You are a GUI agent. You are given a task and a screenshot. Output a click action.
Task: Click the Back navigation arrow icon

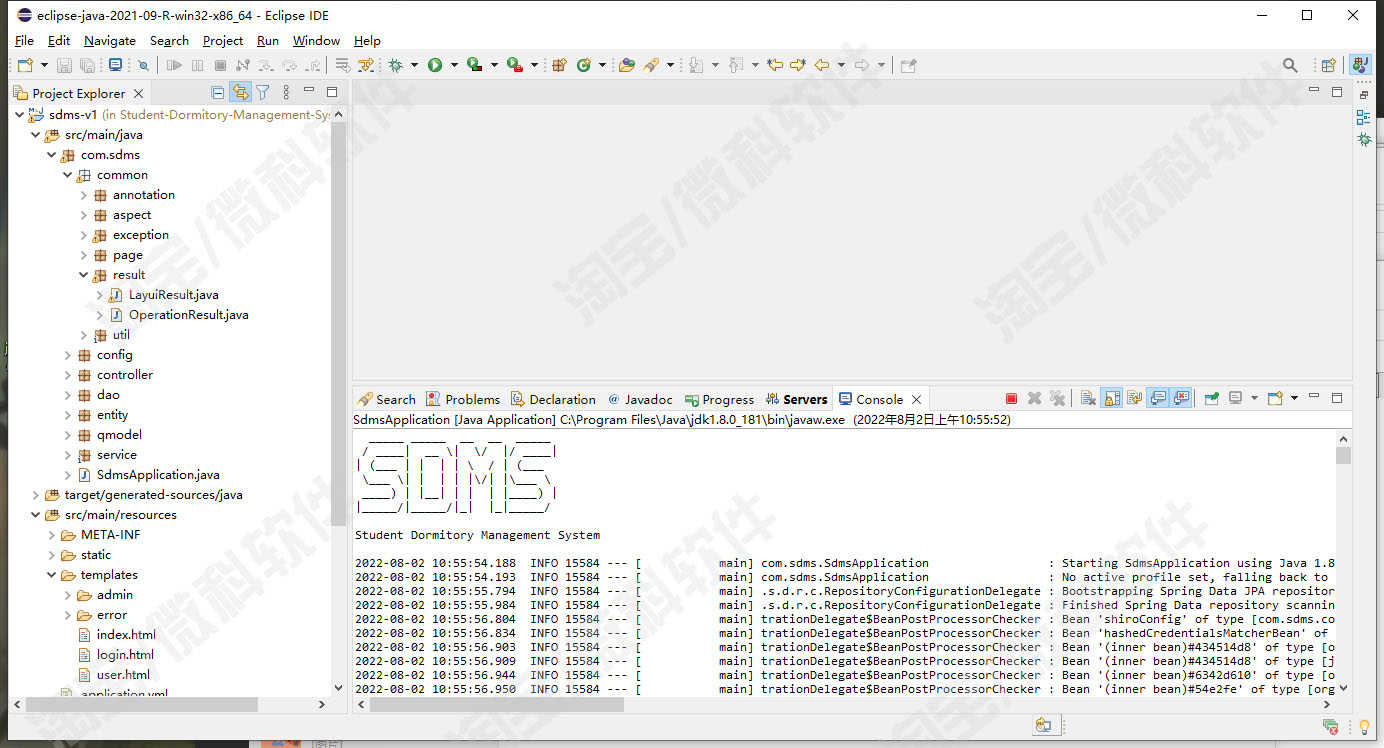pyautogui.click(x=822, y=65)
